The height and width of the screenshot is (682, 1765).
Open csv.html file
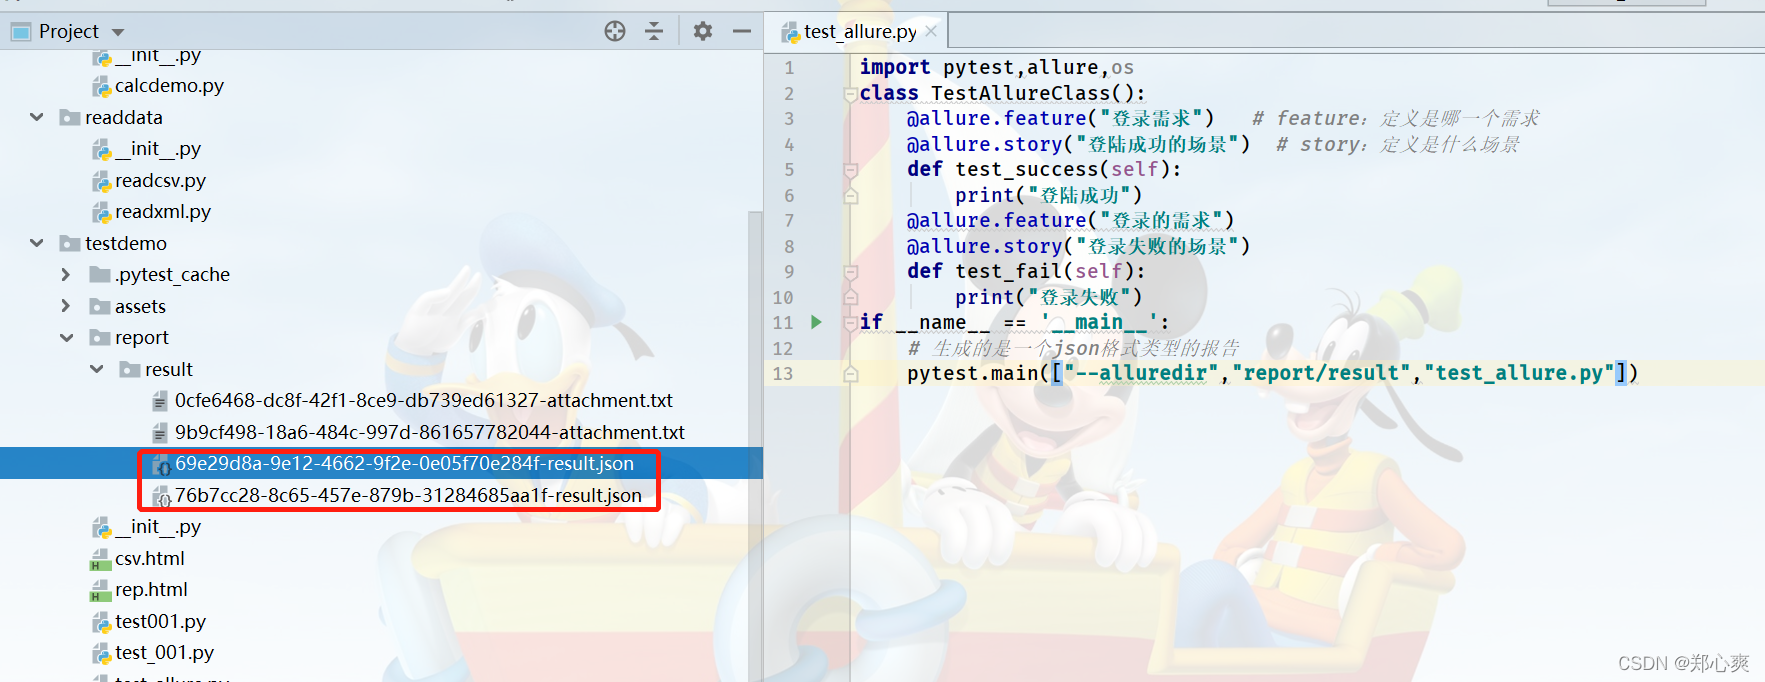[150, 558]
